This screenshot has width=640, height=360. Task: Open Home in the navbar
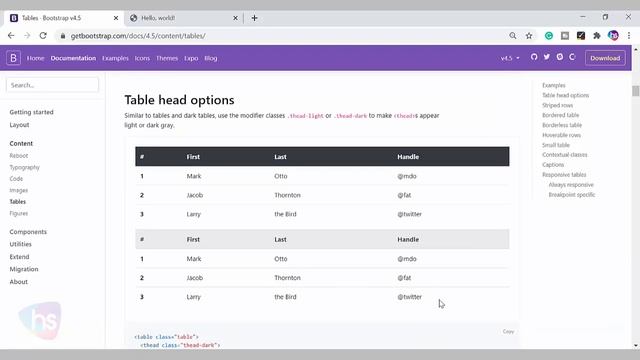pyautogui.click(x=36, y=58)
